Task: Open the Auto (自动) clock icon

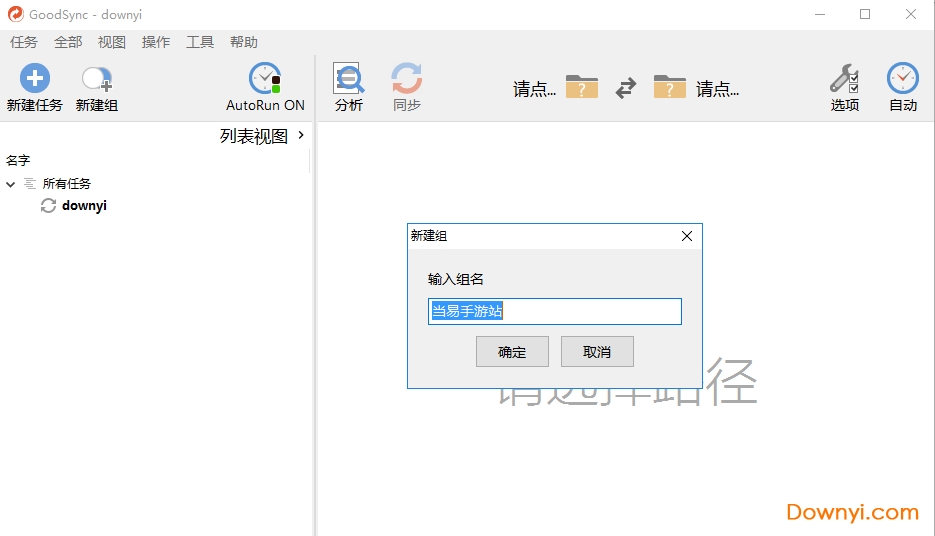Action: point(902,78)
